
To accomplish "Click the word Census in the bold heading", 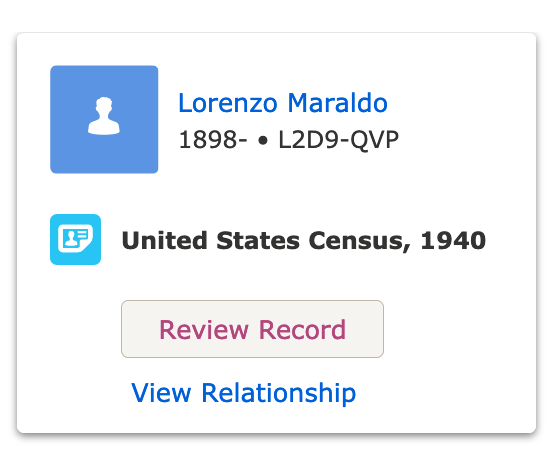I will [359, 241].
